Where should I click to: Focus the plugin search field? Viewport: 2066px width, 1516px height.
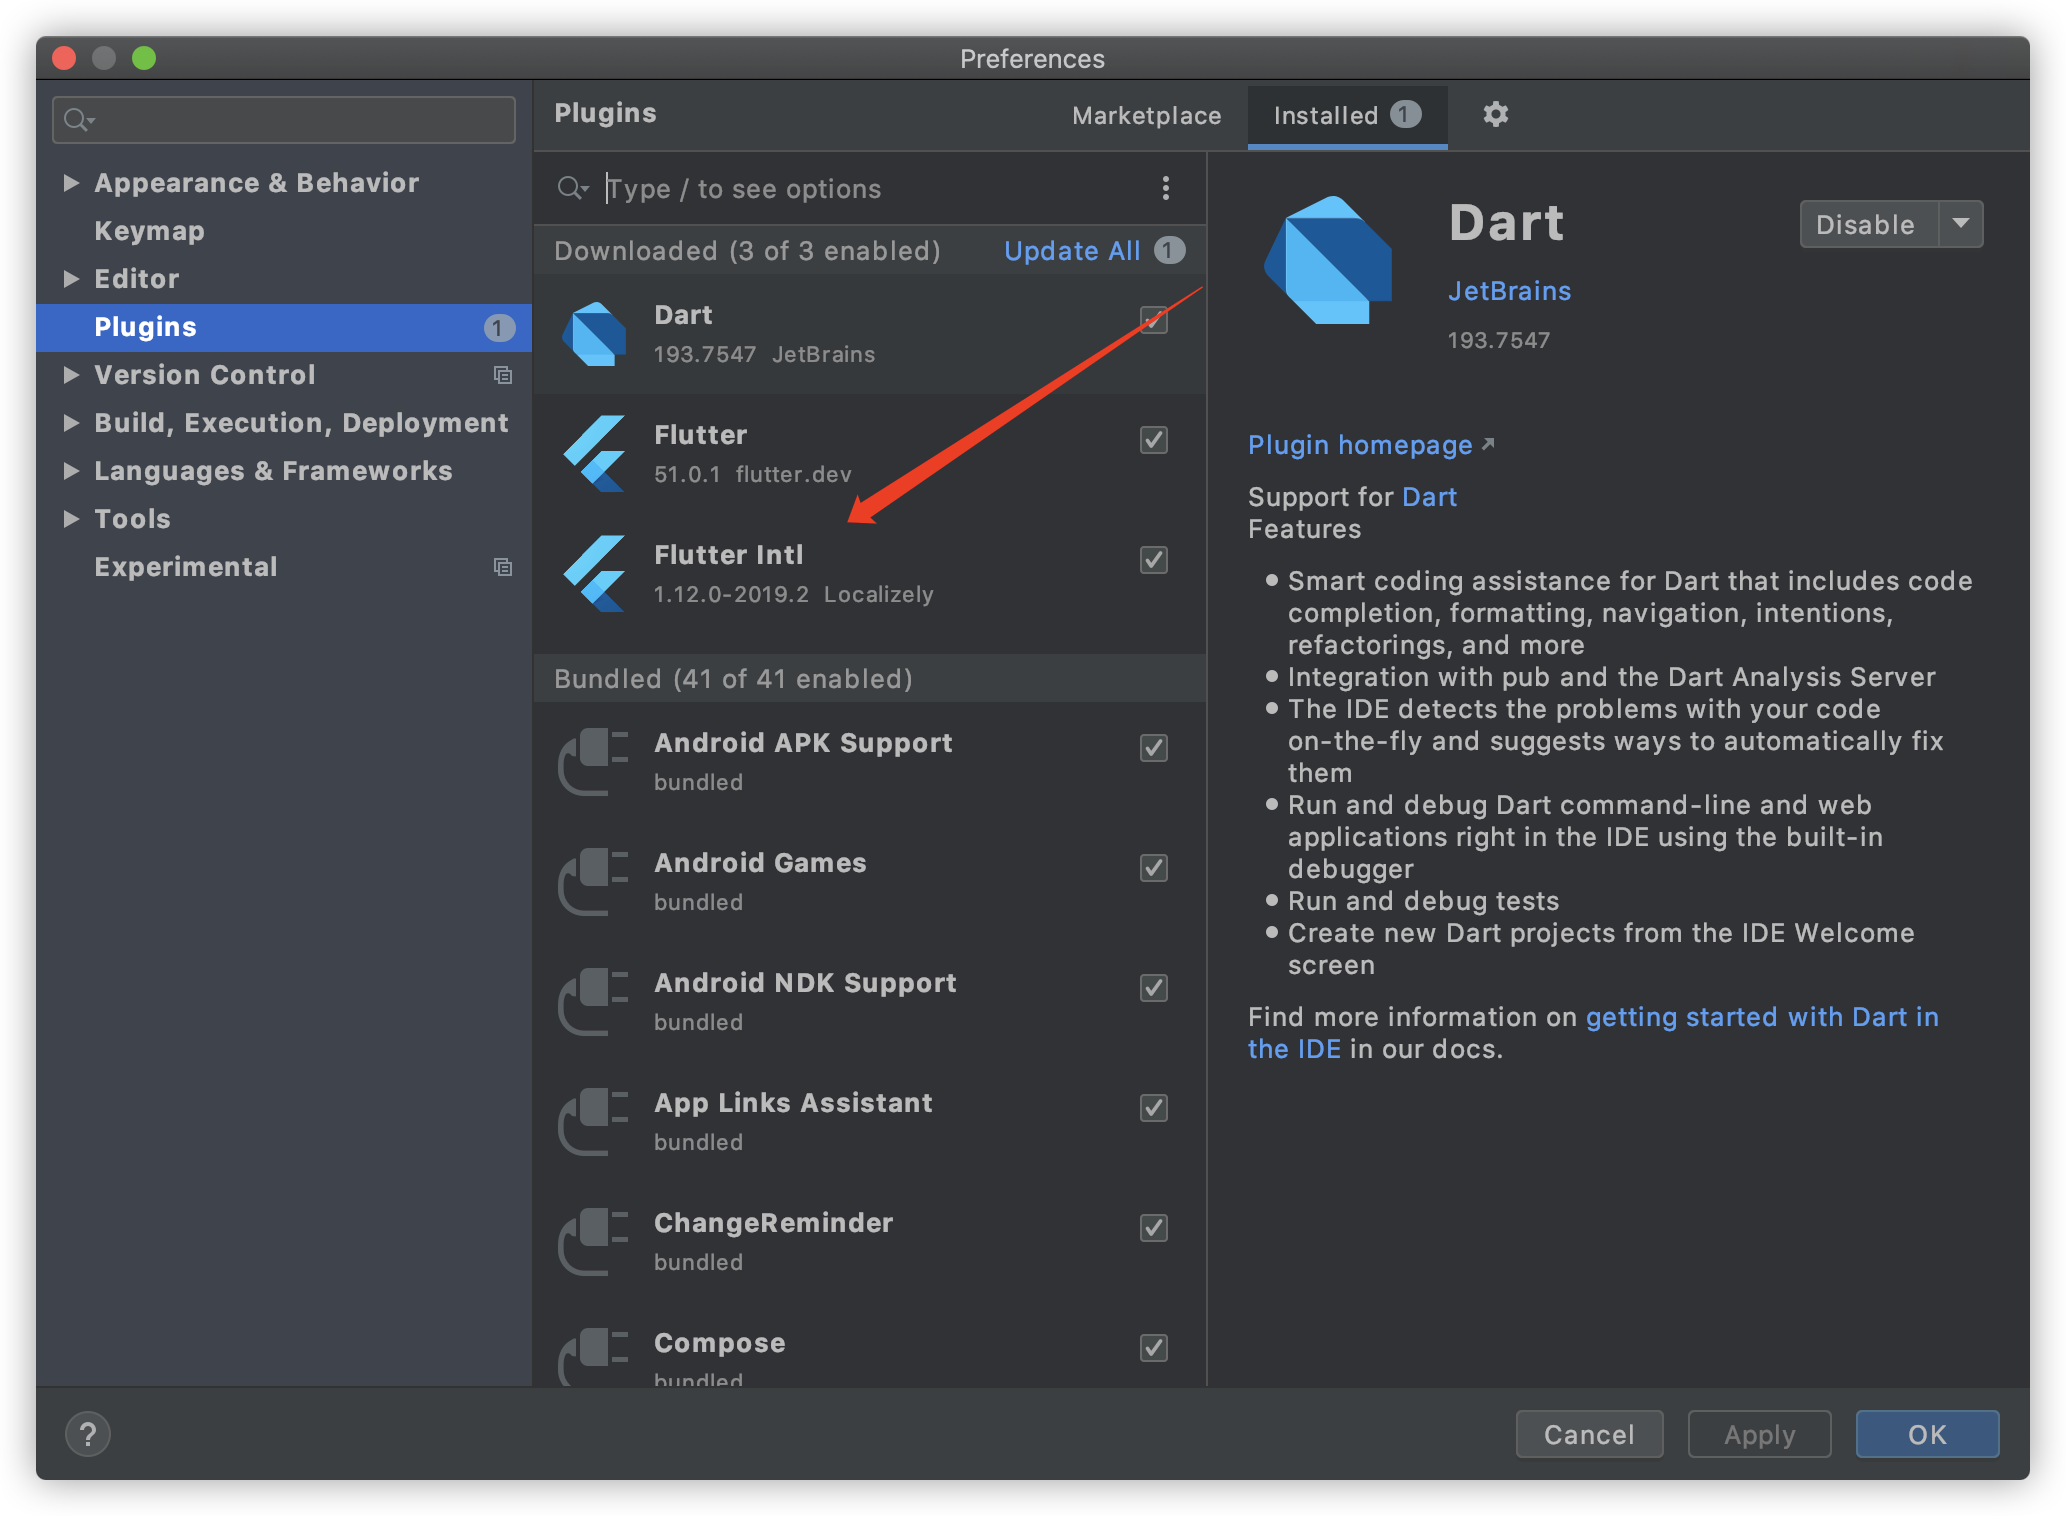(x=870, y=188)
